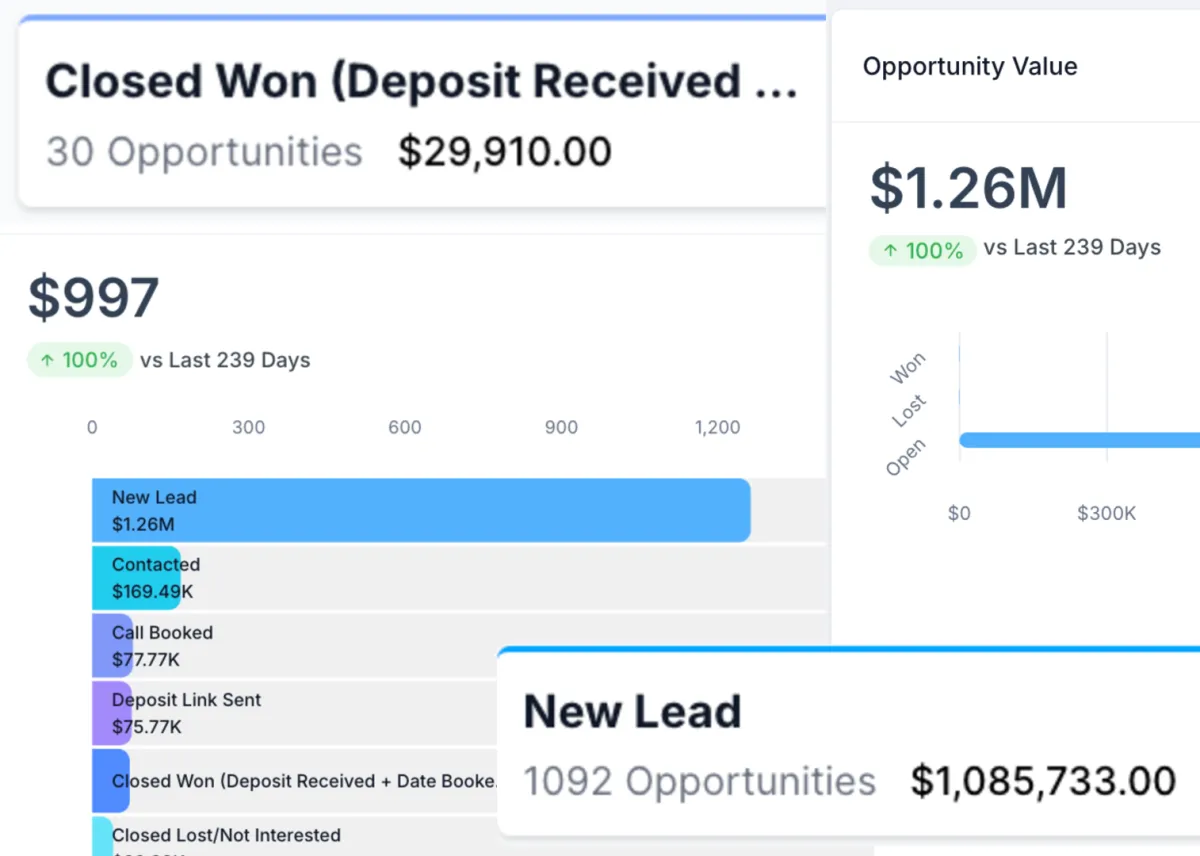1200x856 pixels.
Task: Click the green 100% badge under $997
Action: pyautogui.click(x=80, y=360)
